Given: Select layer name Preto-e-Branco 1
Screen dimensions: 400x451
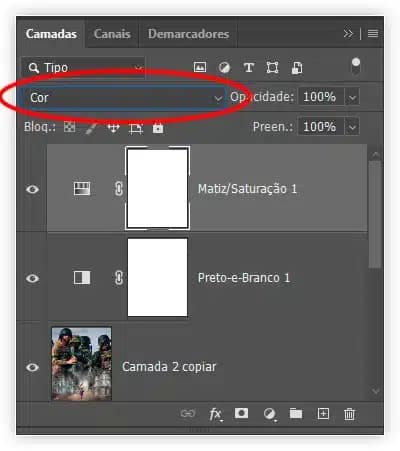Looking at the screenshot, I should [244, 278].
